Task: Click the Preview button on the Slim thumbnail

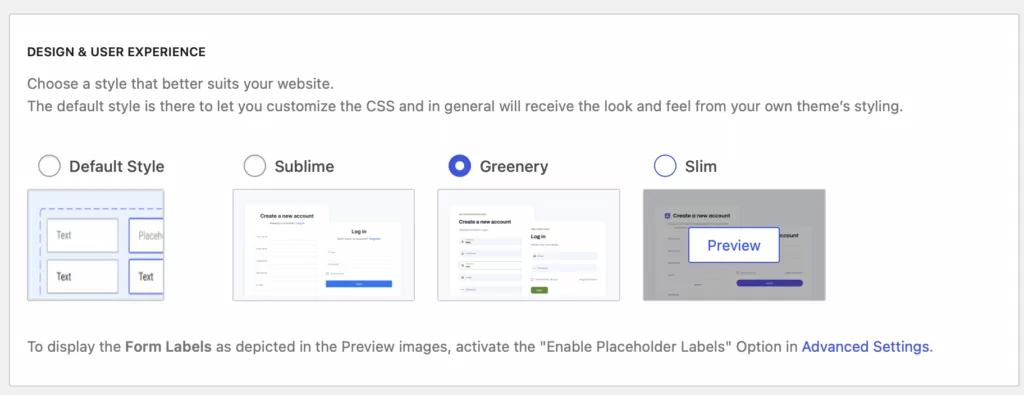Action: point(734,245)
